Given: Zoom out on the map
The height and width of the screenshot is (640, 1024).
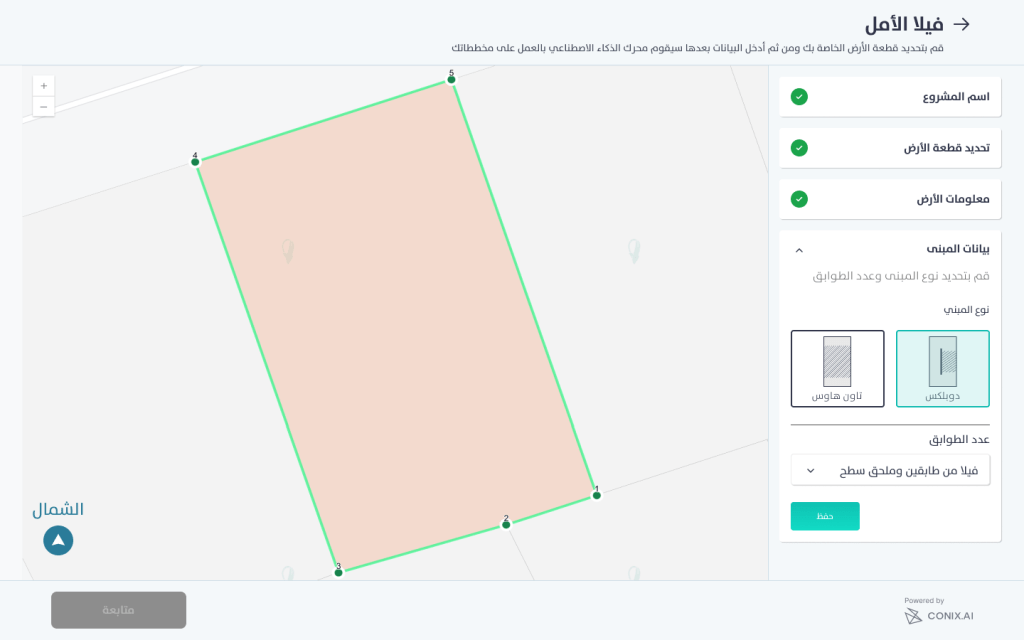Looking at the screenshot, I should (44, 107).
